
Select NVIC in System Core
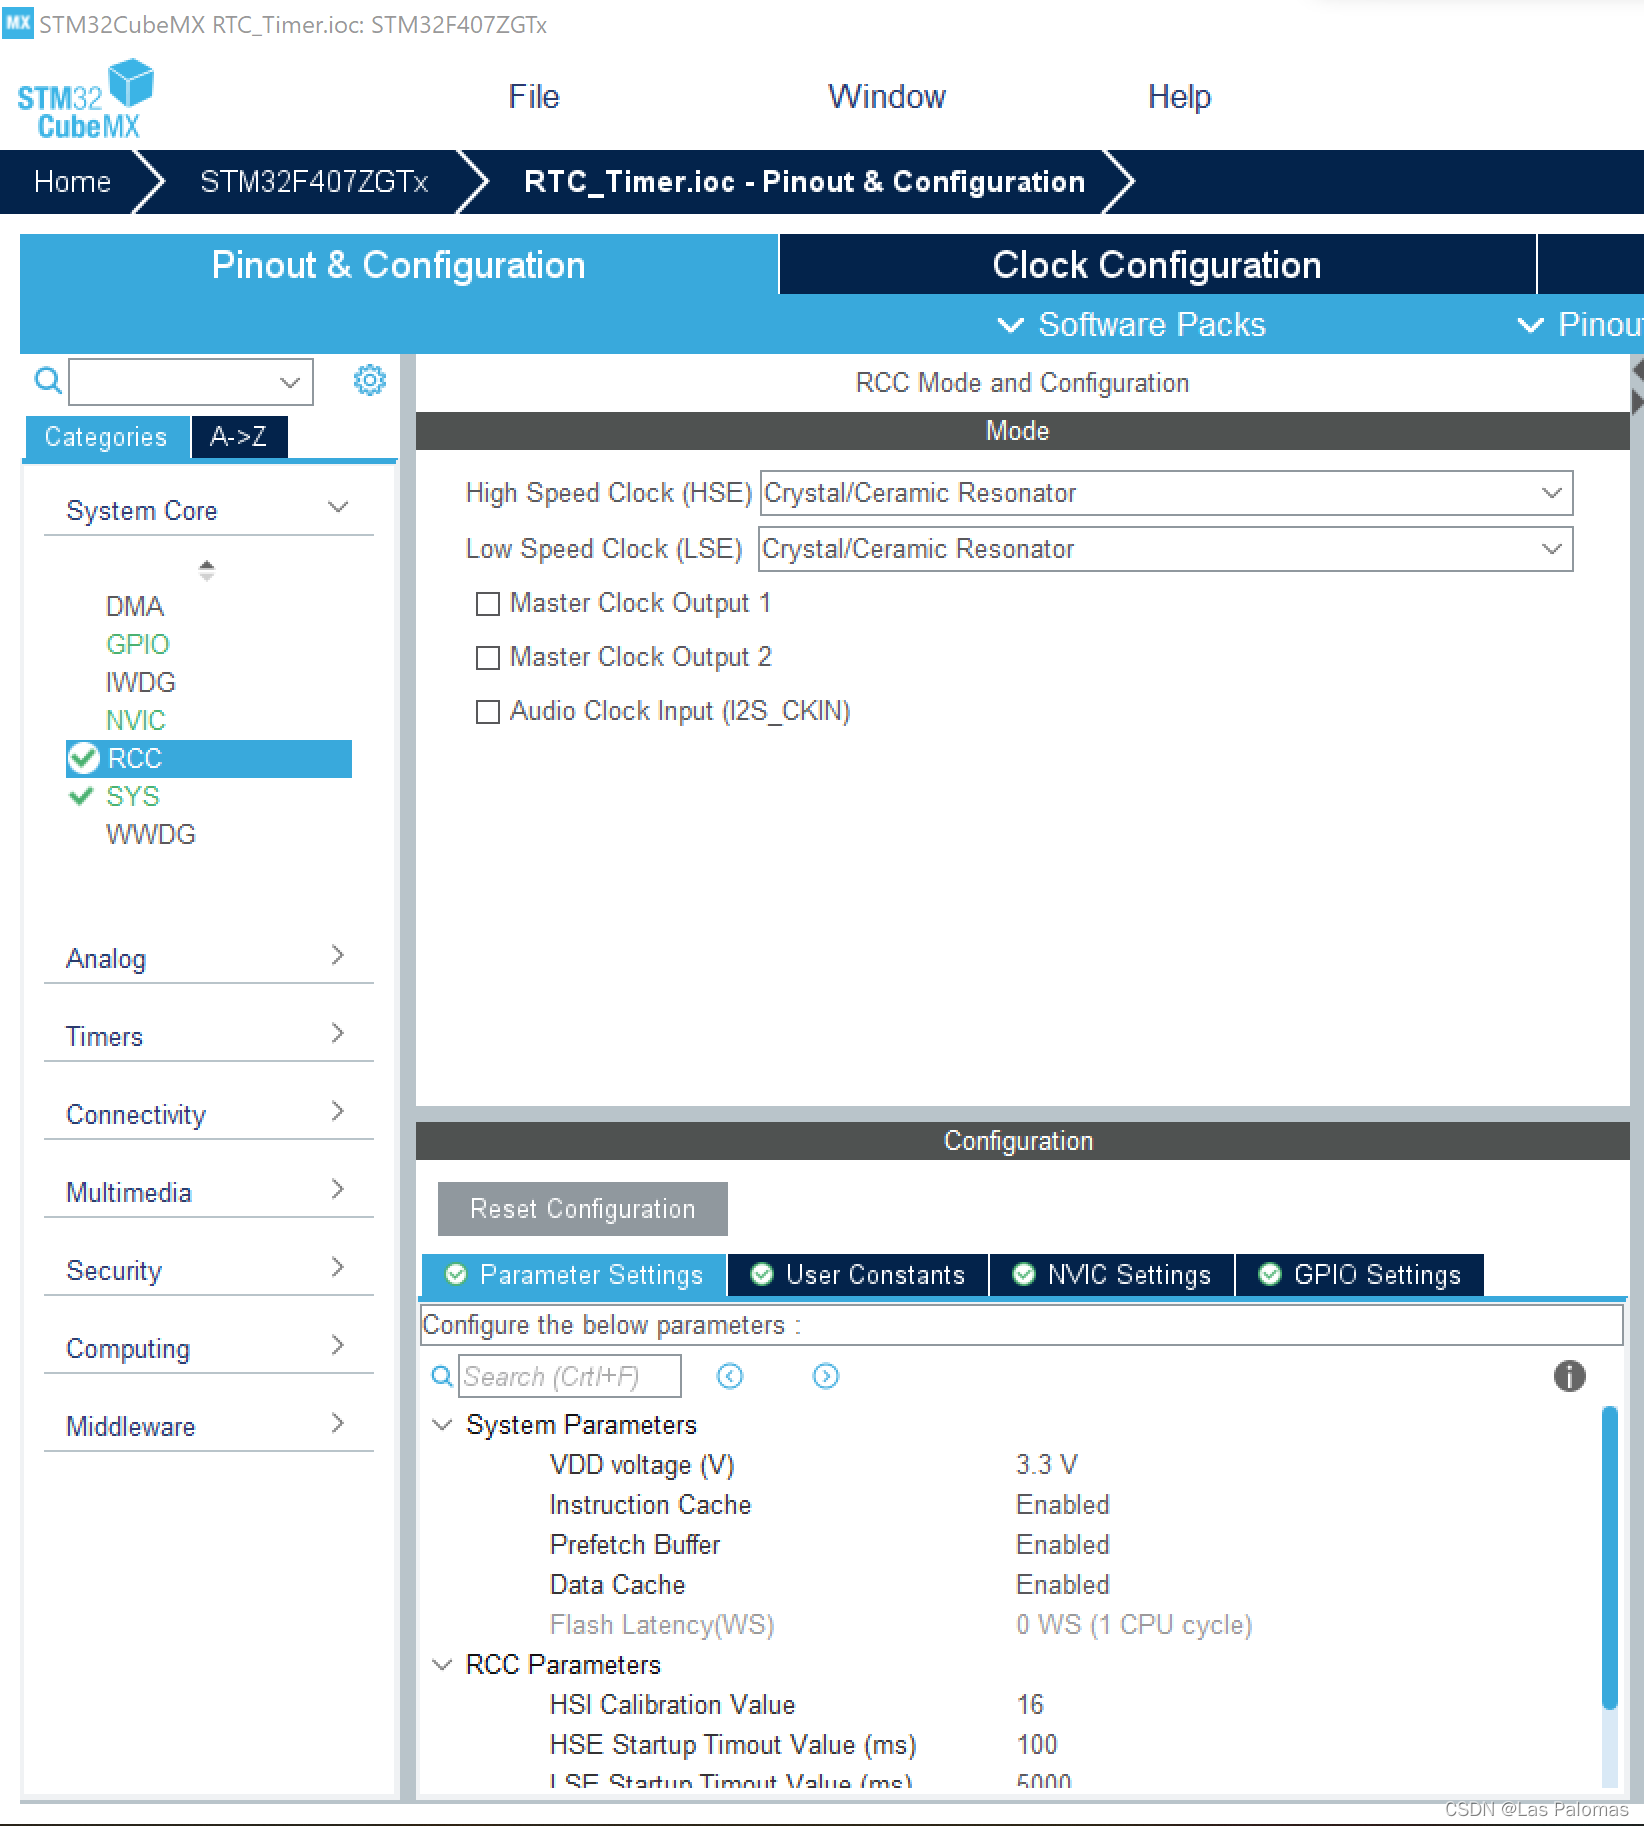[x=136, y=721]
